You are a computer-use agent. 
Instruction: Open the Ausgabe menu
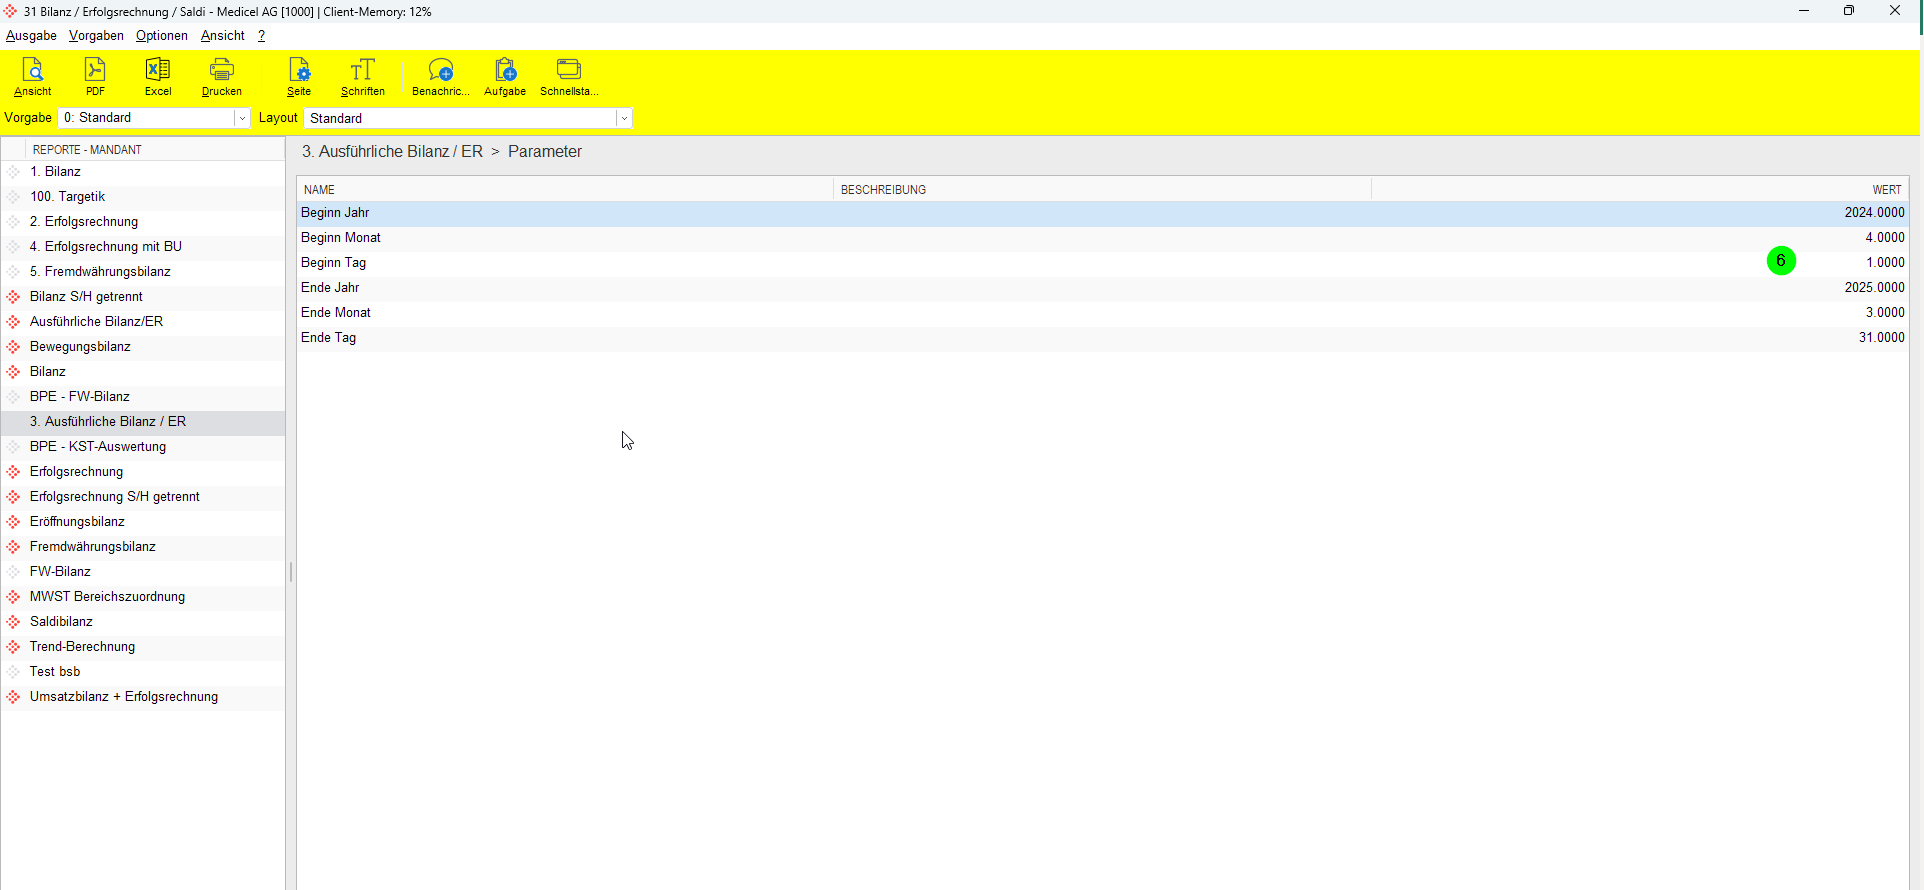coord(31,36)
